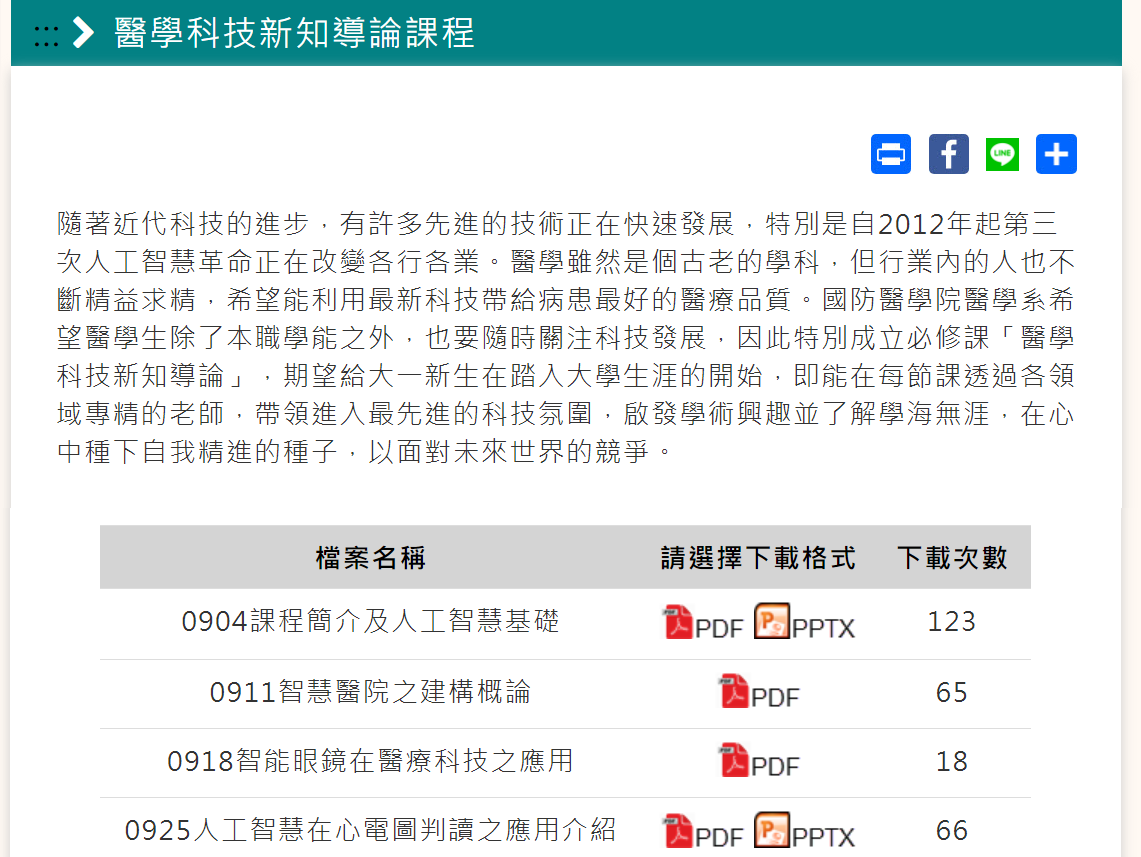Download PDF for 0904課程簡介及人工智慧基礎
The height and width of the screenshot is (857, 1141).
[x=704, y=623]
